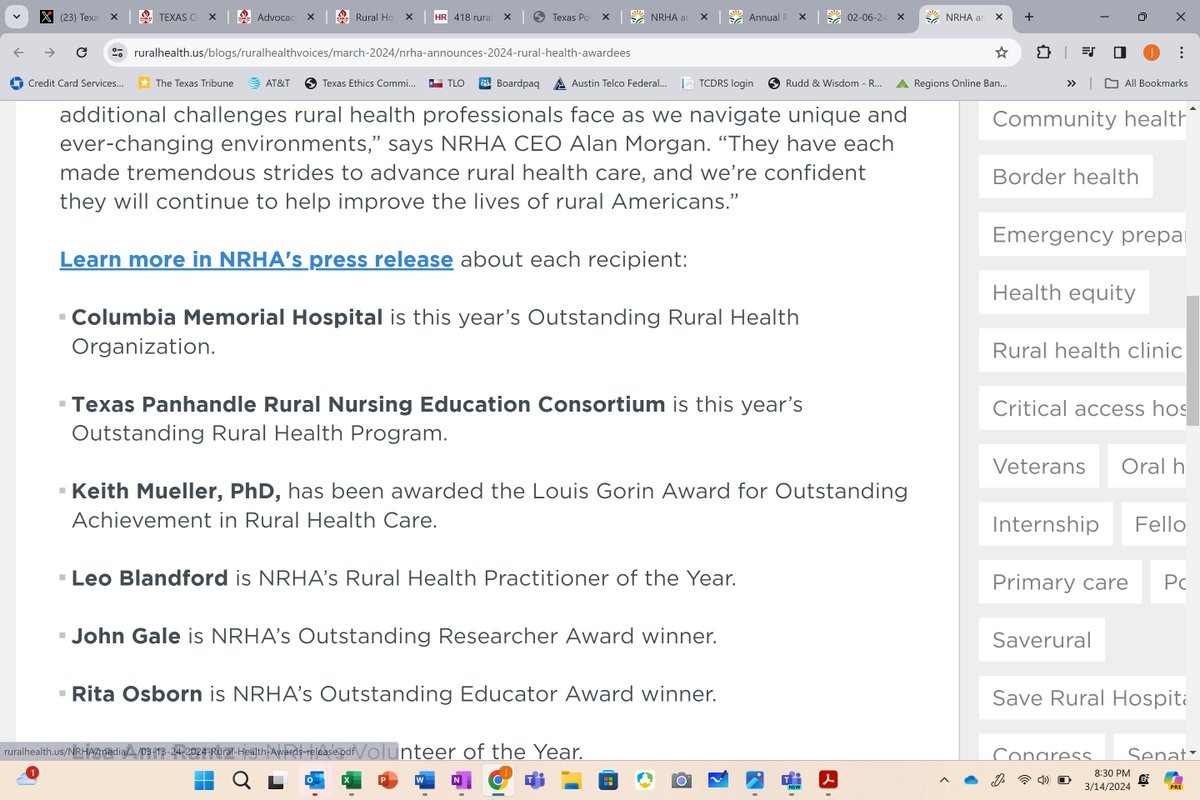Open the 'Learn more in NRHA's press release' link
The height and width of the screenshot is (800, 1200).
[x=256, y=260]
